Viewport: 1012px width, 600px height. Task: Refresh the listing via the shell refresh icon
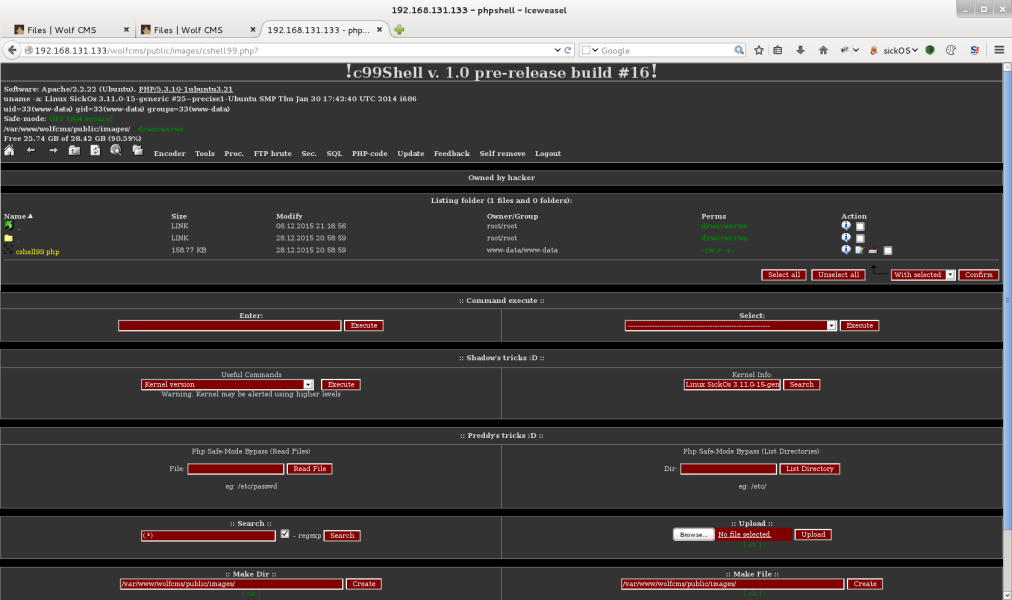pos(95,150)
